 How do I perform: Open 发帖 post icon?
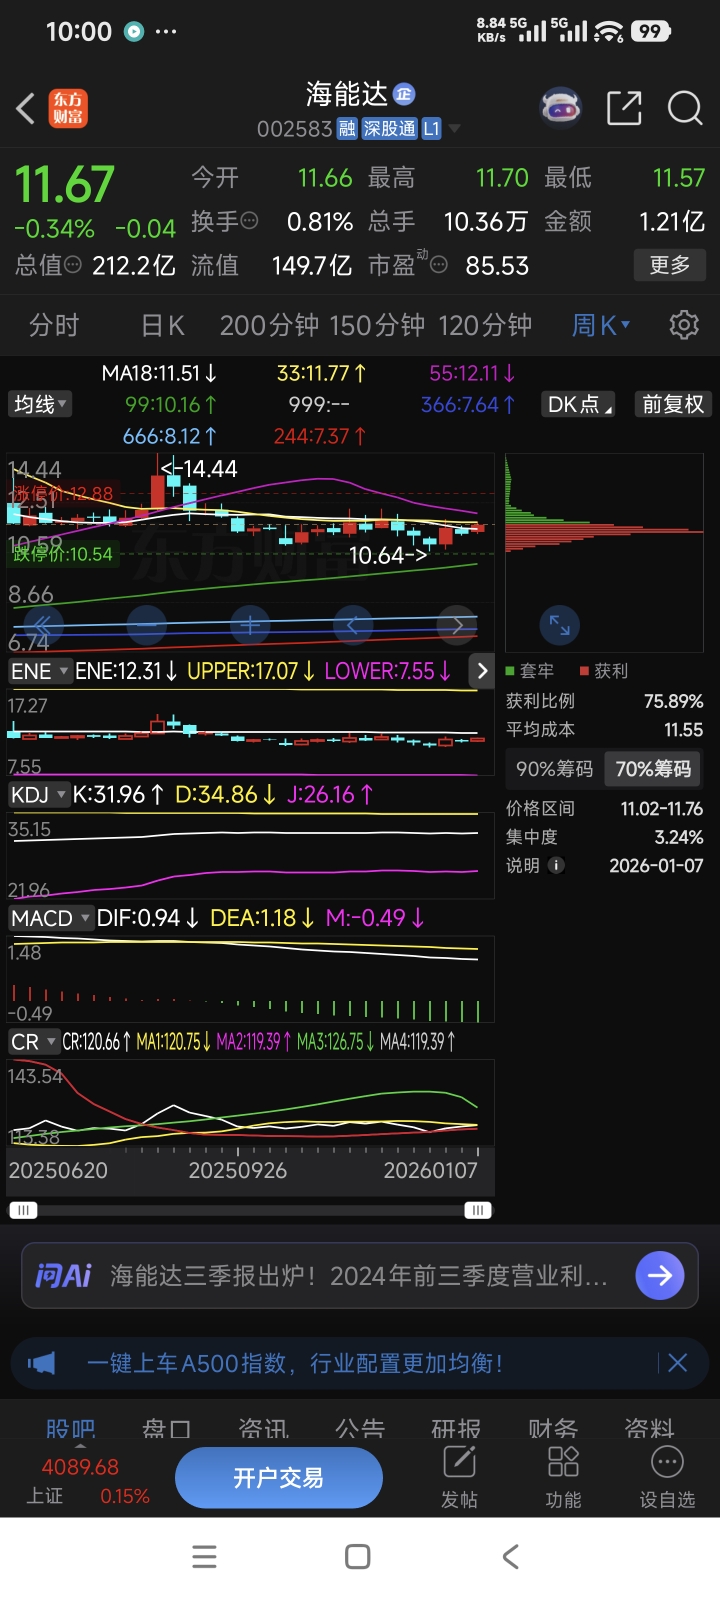coord(459,1477)
